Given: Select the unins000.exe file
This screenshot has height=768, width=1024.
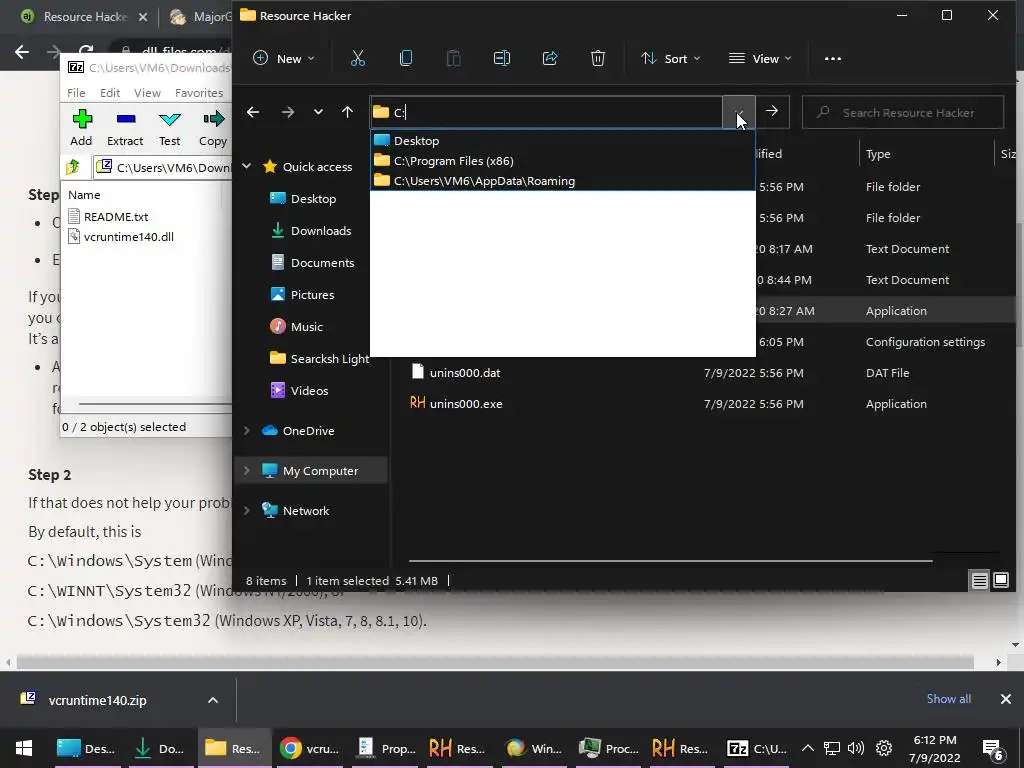Looking at the screenshot, I should 466,404.
